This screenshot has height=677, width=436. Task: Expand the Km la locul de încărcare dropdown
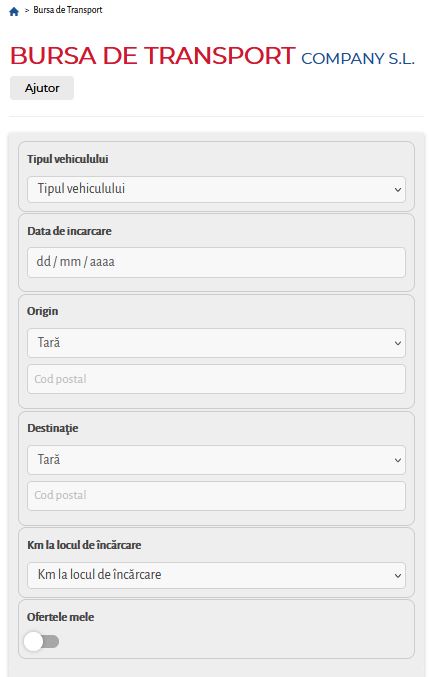tap(216, 575)
